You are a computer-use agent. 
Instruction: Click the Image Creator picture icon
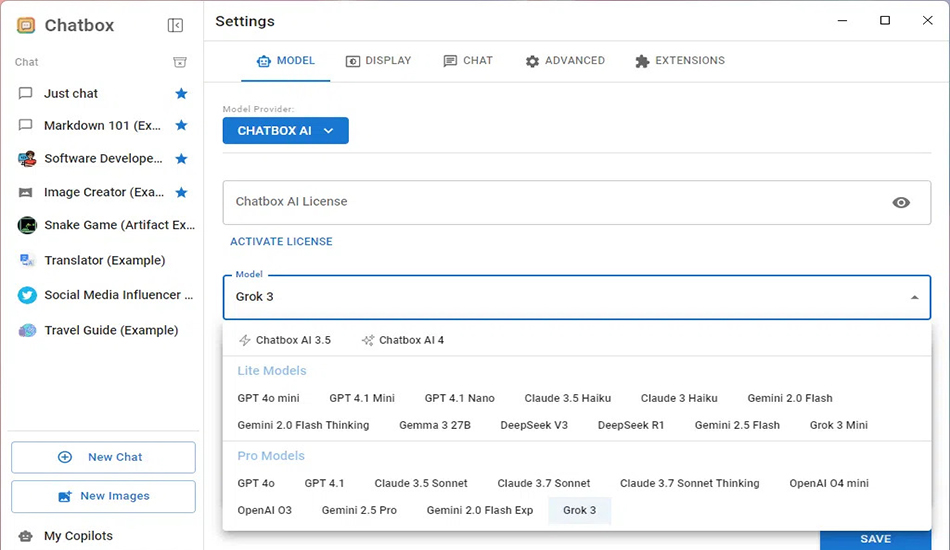(25, 193)
